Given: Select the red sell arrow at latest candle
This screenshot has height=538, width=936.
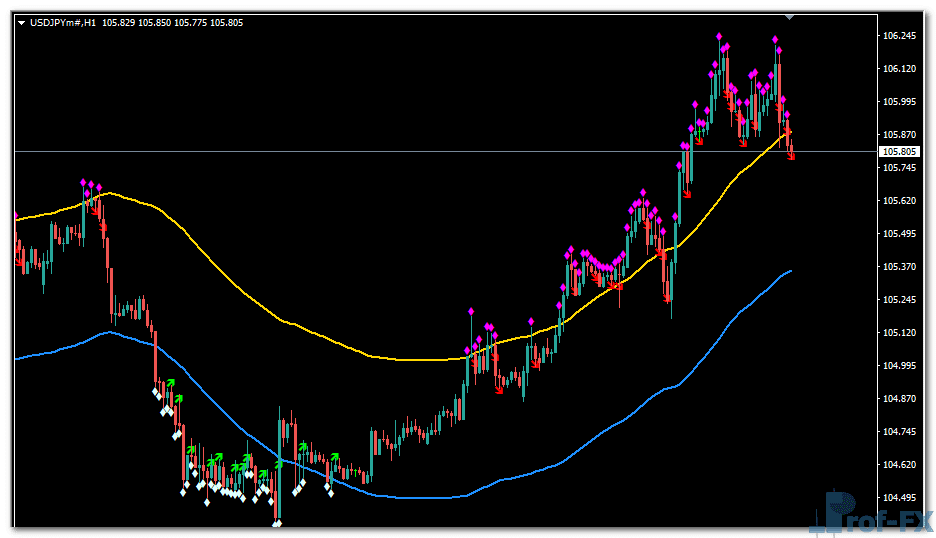Looking at the screenshot, I should point(792,154).
